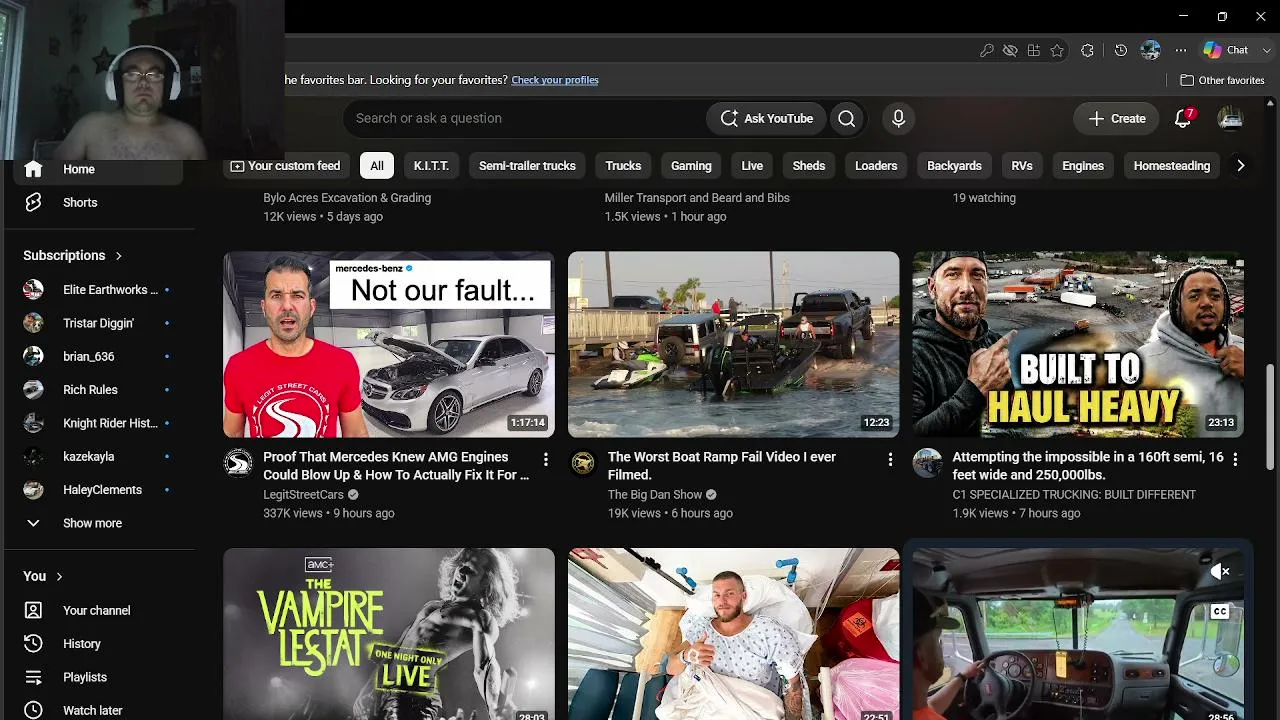Open the Rich Rules channel avatar
1280x720 pixels.
33,390
